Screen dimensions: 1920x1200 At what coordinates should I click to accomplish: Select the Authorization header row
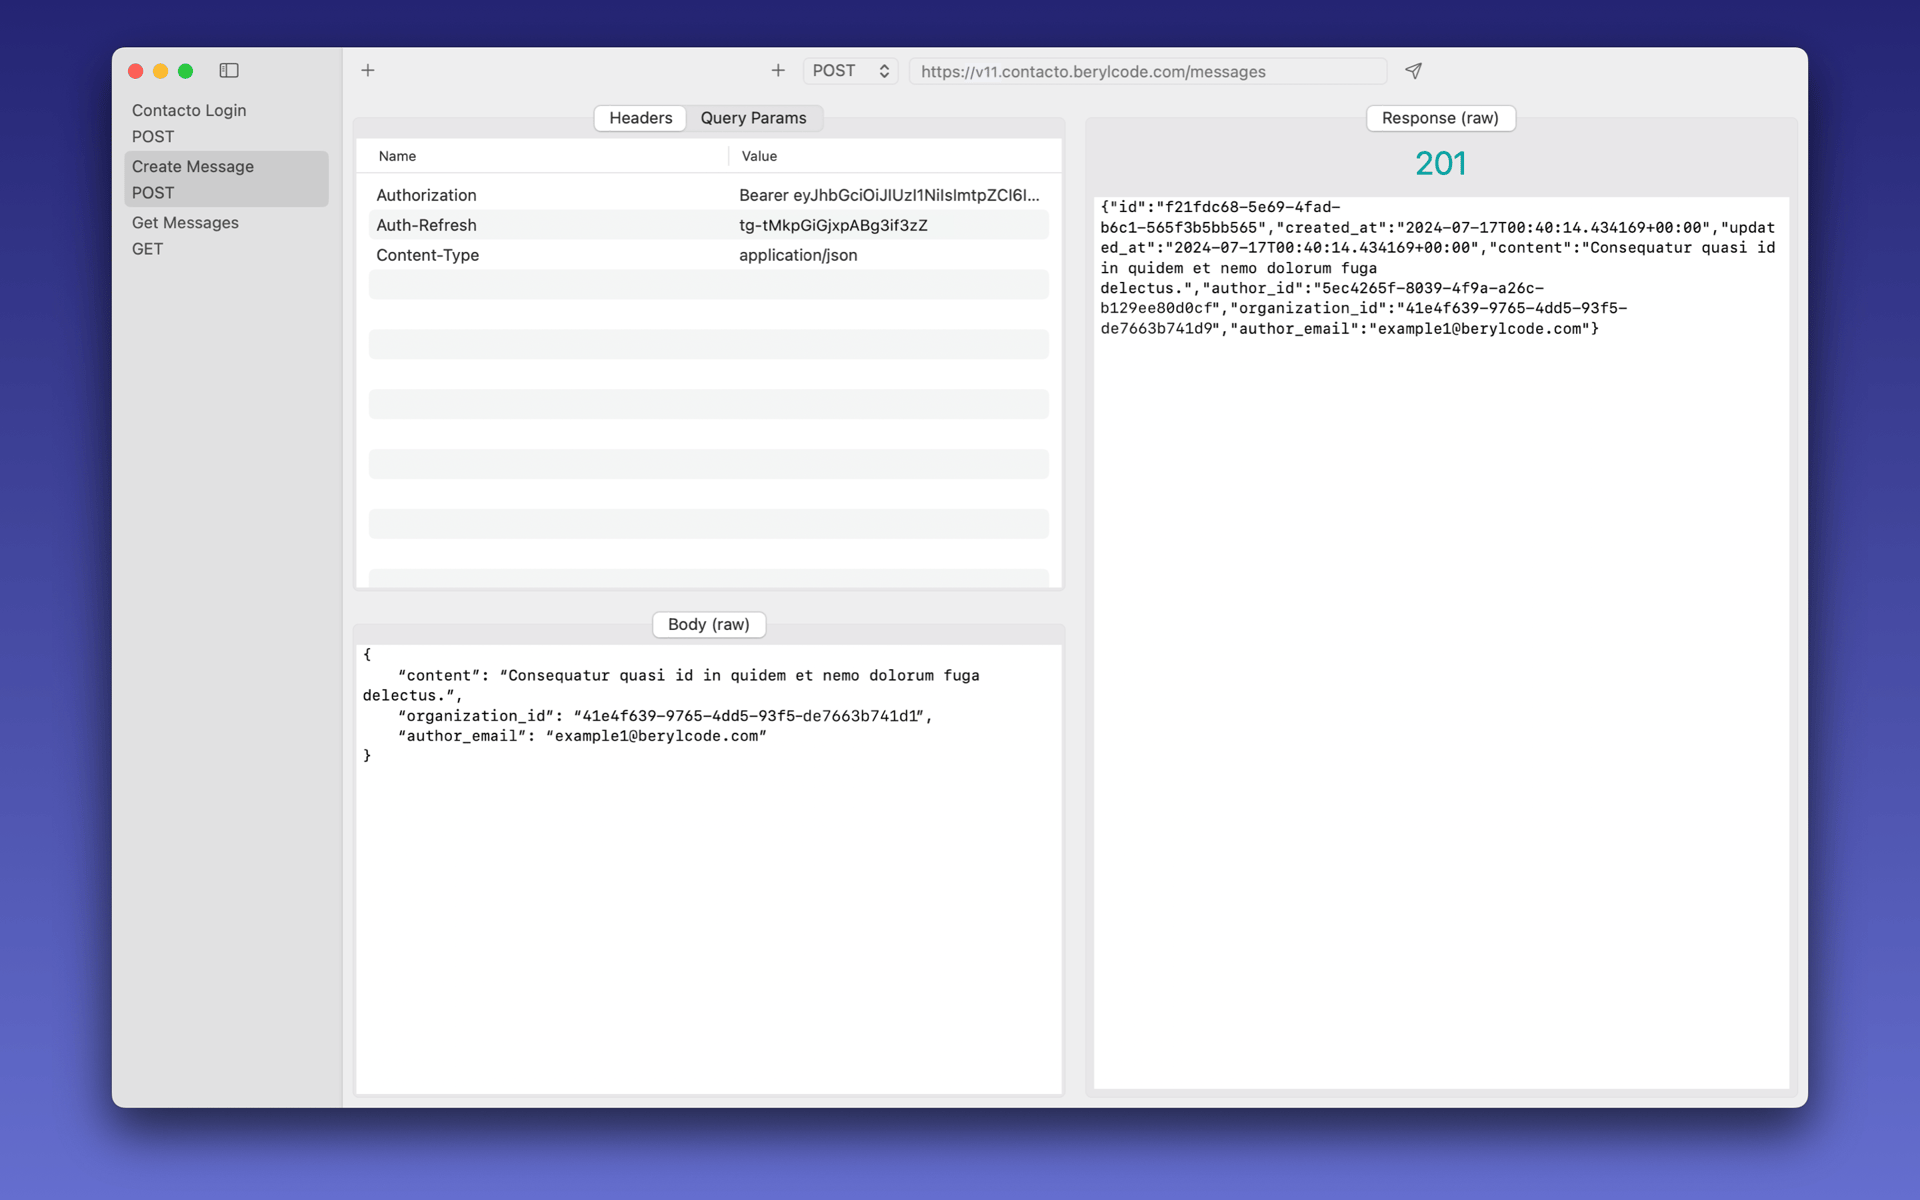click(426, 195)
